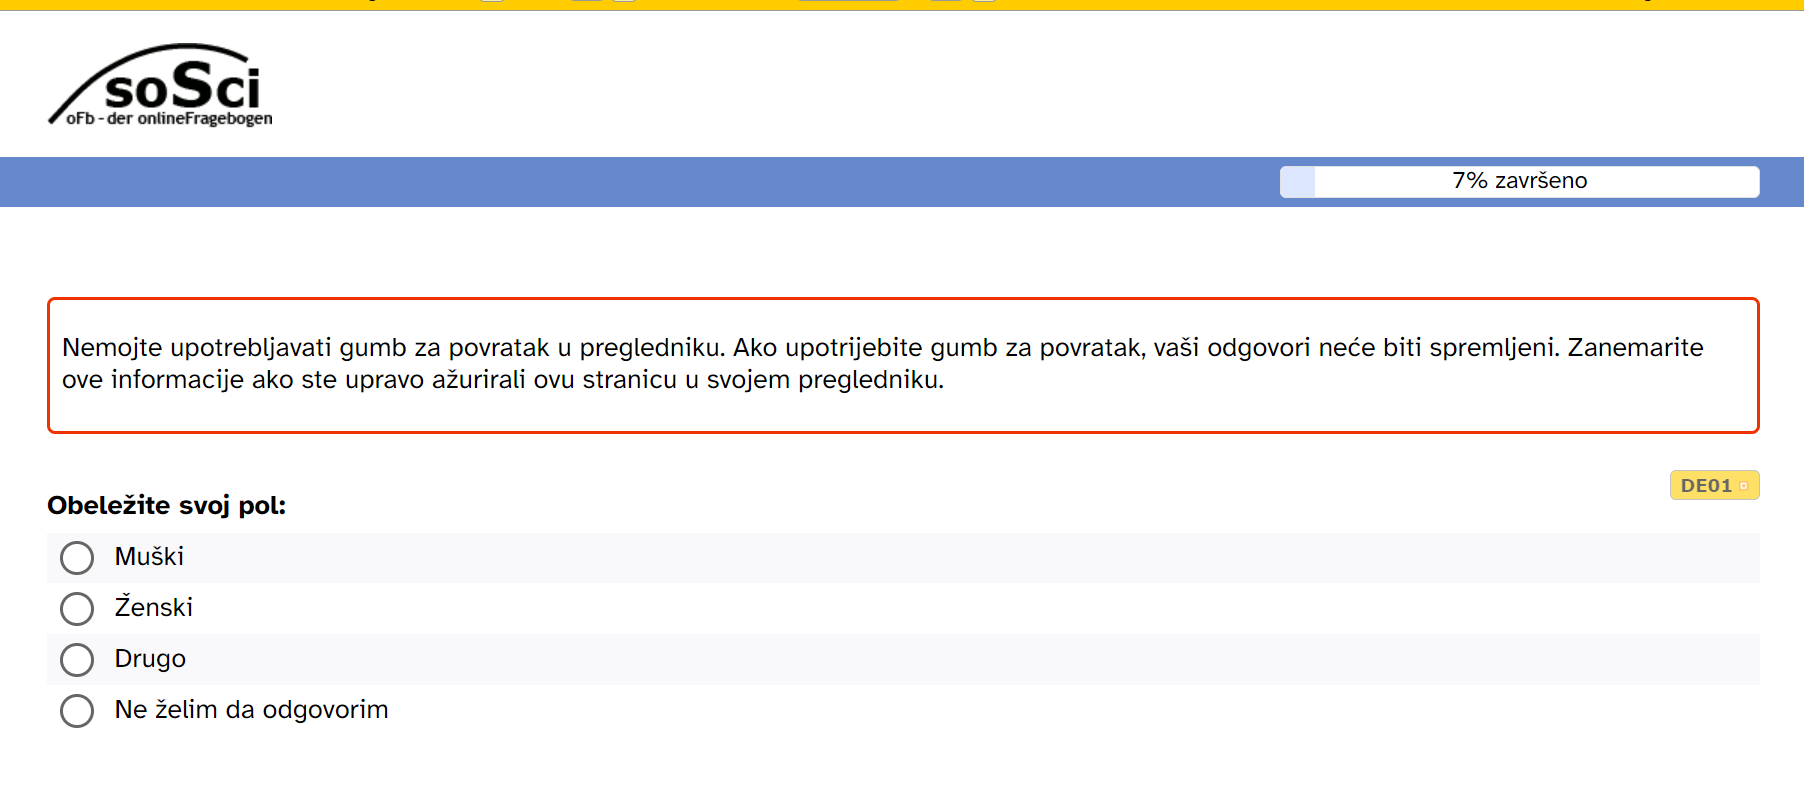
Task: Select the Muški radio button
Action: pos(77,558)
